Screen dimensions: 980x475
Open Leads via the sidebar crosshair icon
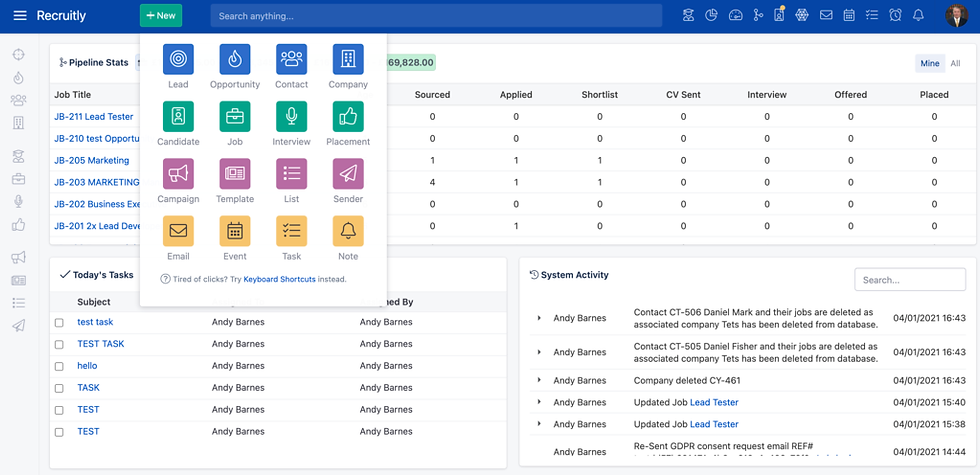[19, 55]
